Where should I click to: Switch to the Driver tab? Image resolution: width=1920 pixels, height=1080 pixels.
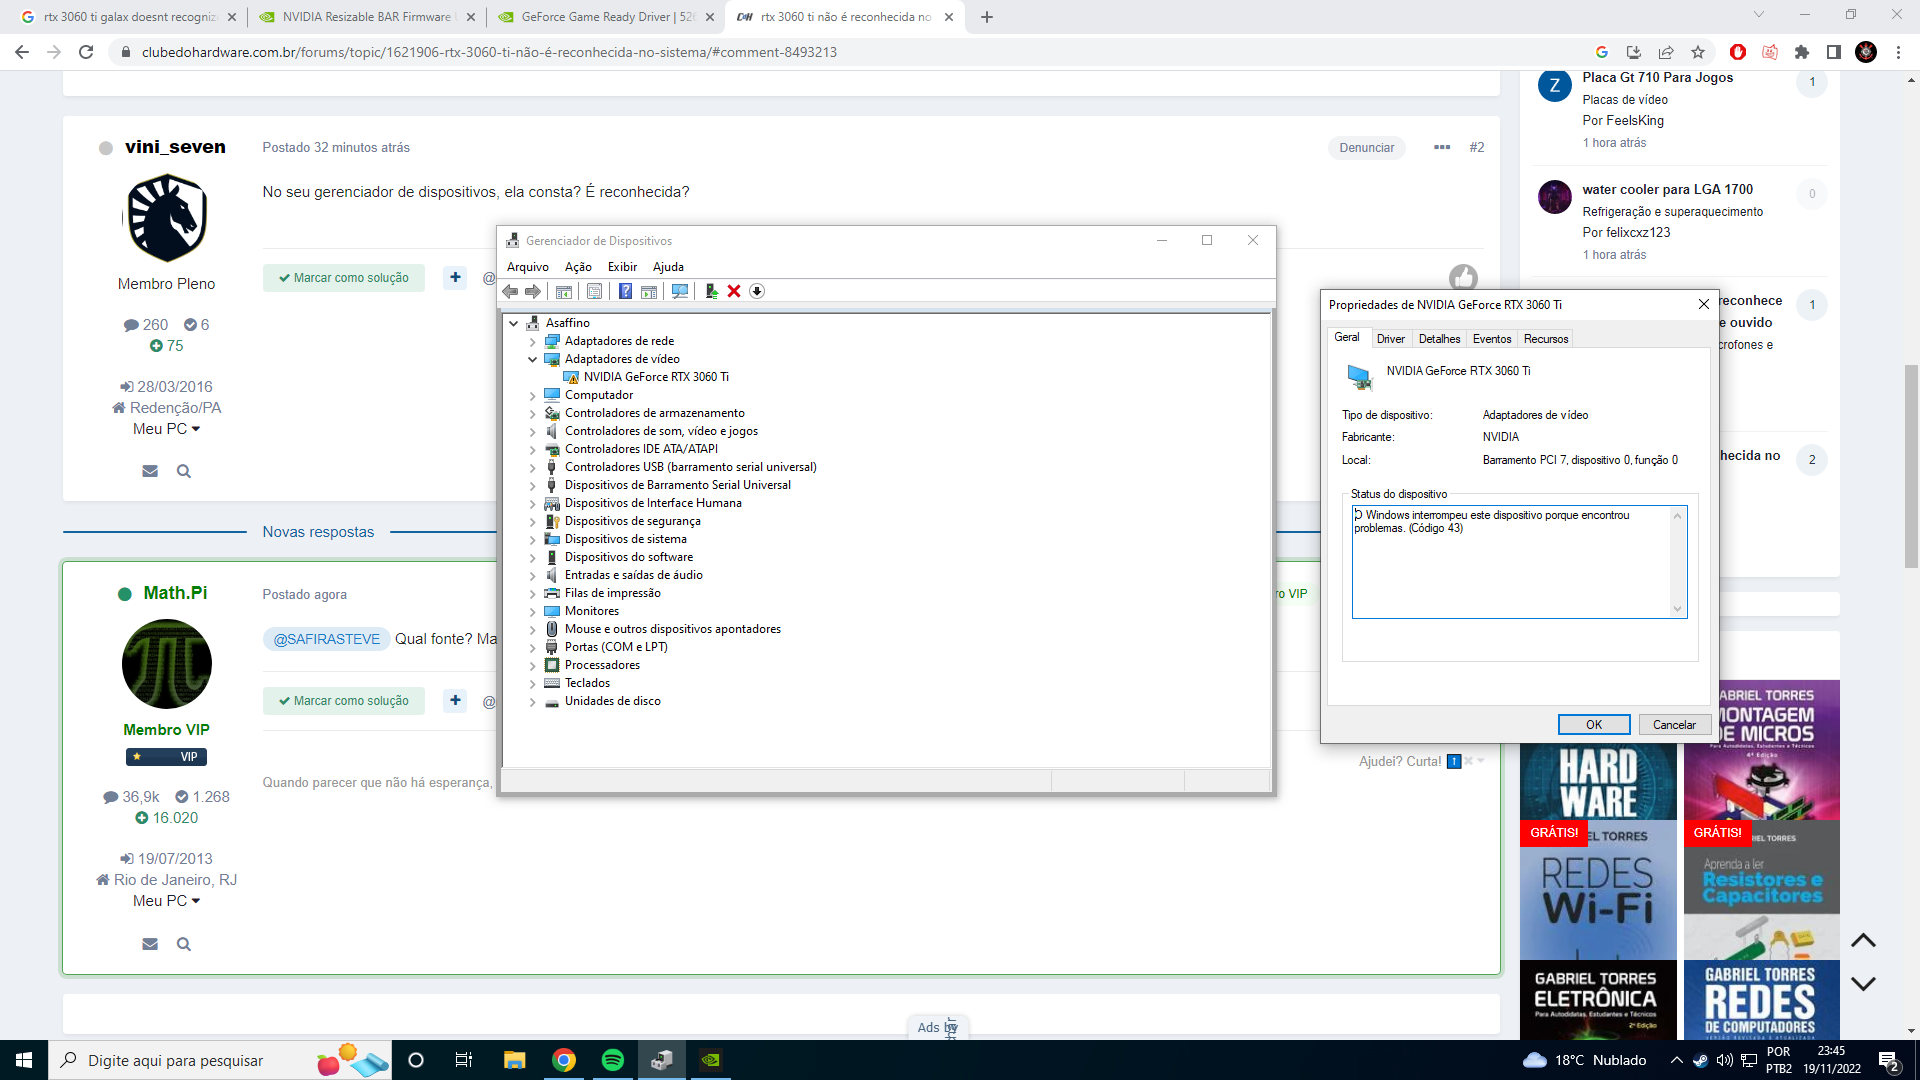coord(1391,339)
